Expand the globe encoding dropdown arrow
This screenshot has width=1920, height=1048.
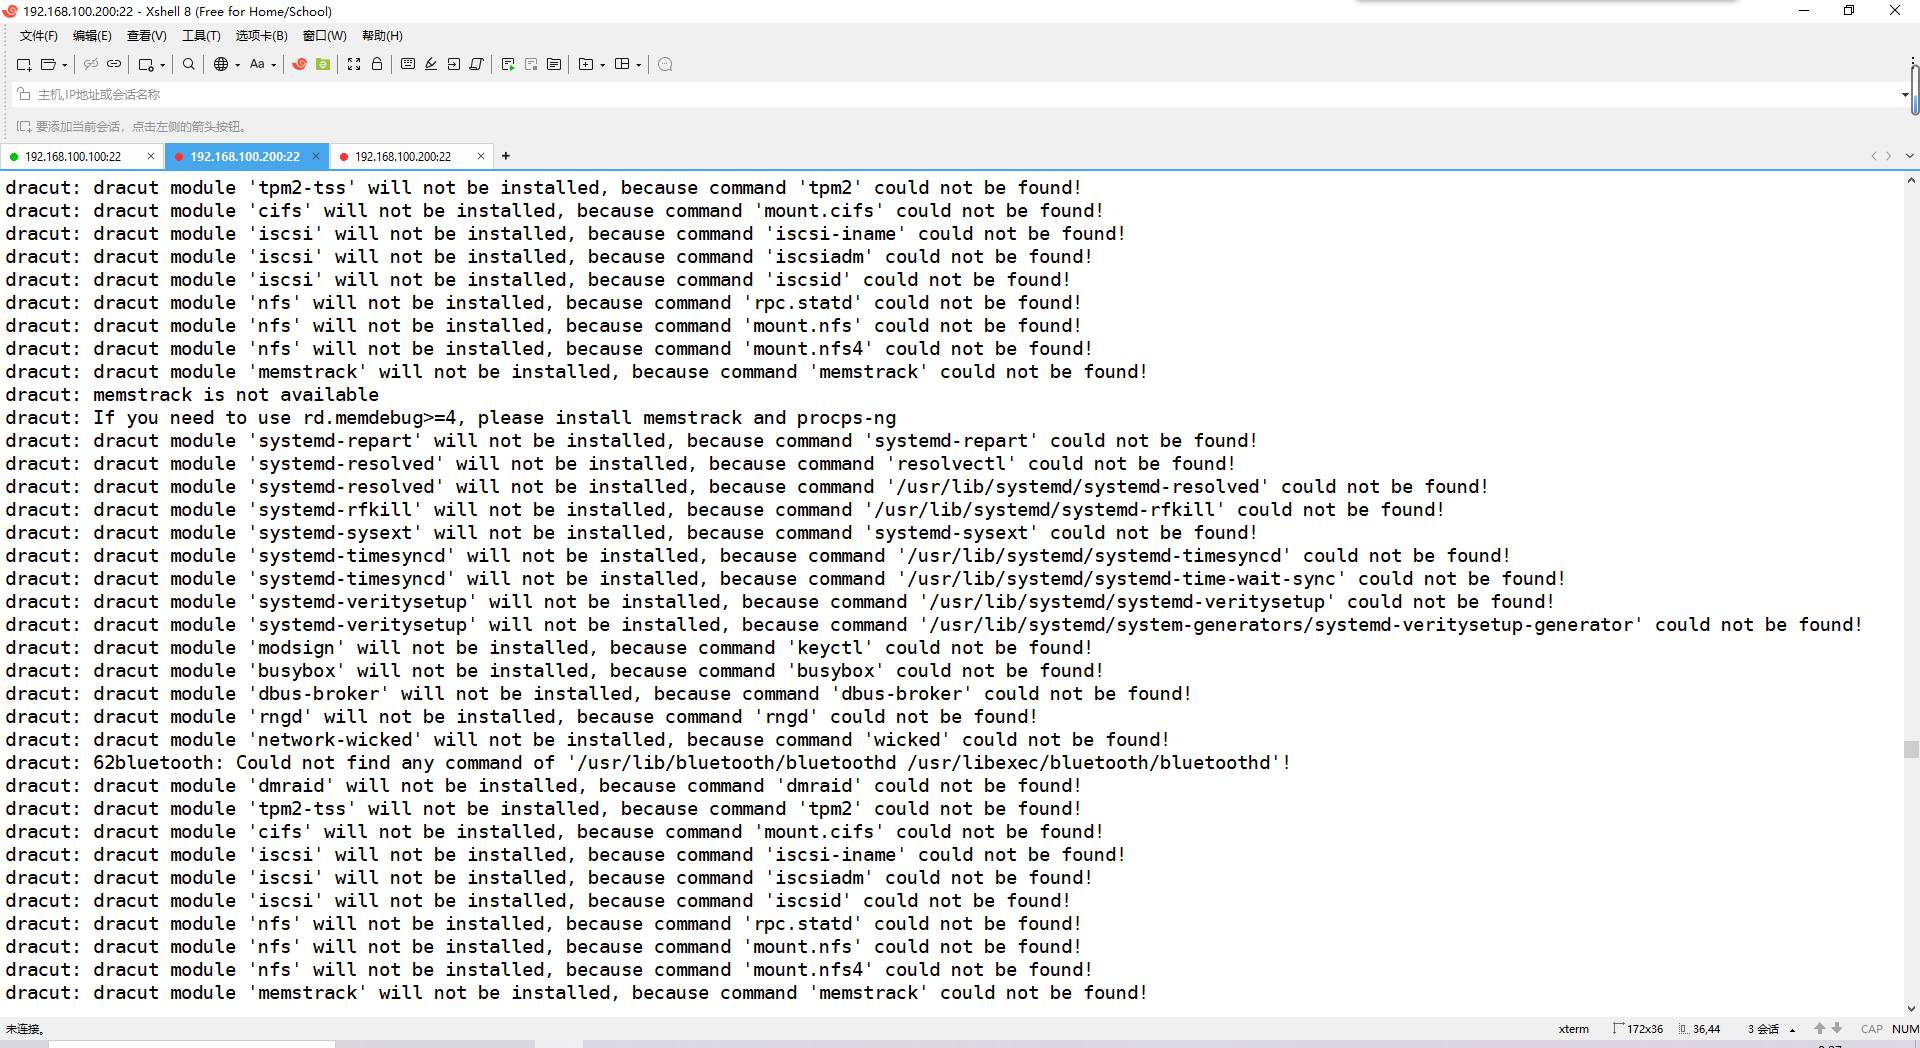[238, 65]
